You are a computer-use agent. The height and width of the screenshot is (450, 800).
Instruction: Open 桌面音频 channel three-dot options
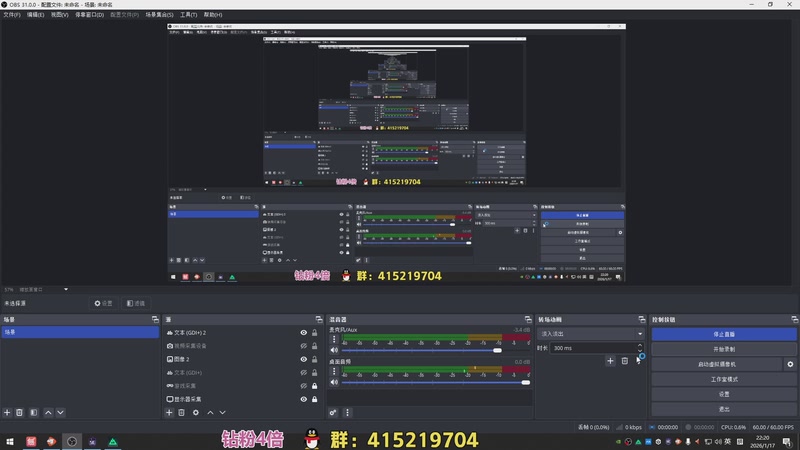334,371
